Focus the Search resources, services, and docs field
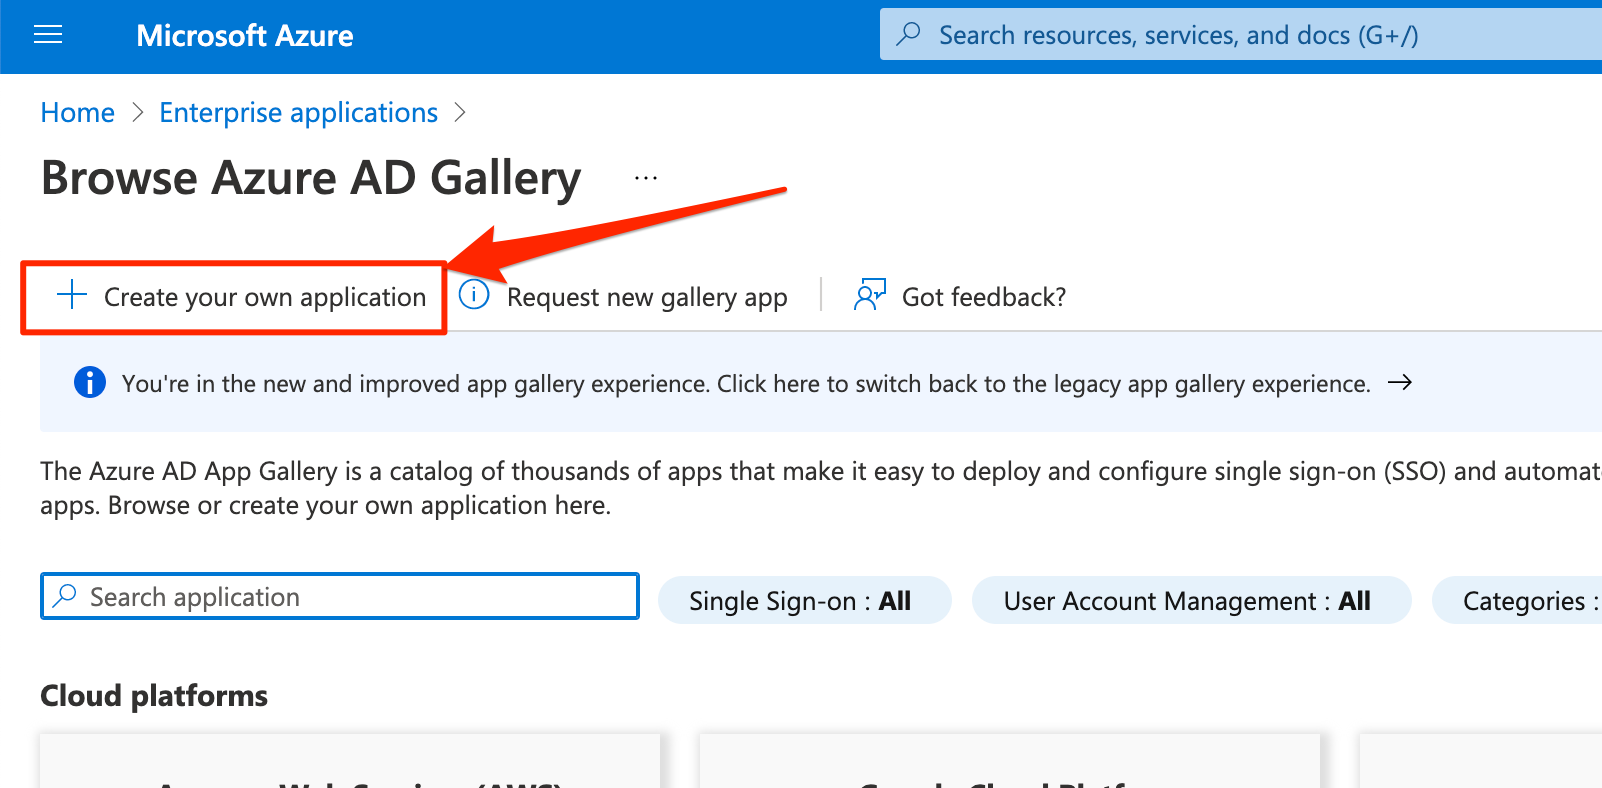 click(1240, 35)
